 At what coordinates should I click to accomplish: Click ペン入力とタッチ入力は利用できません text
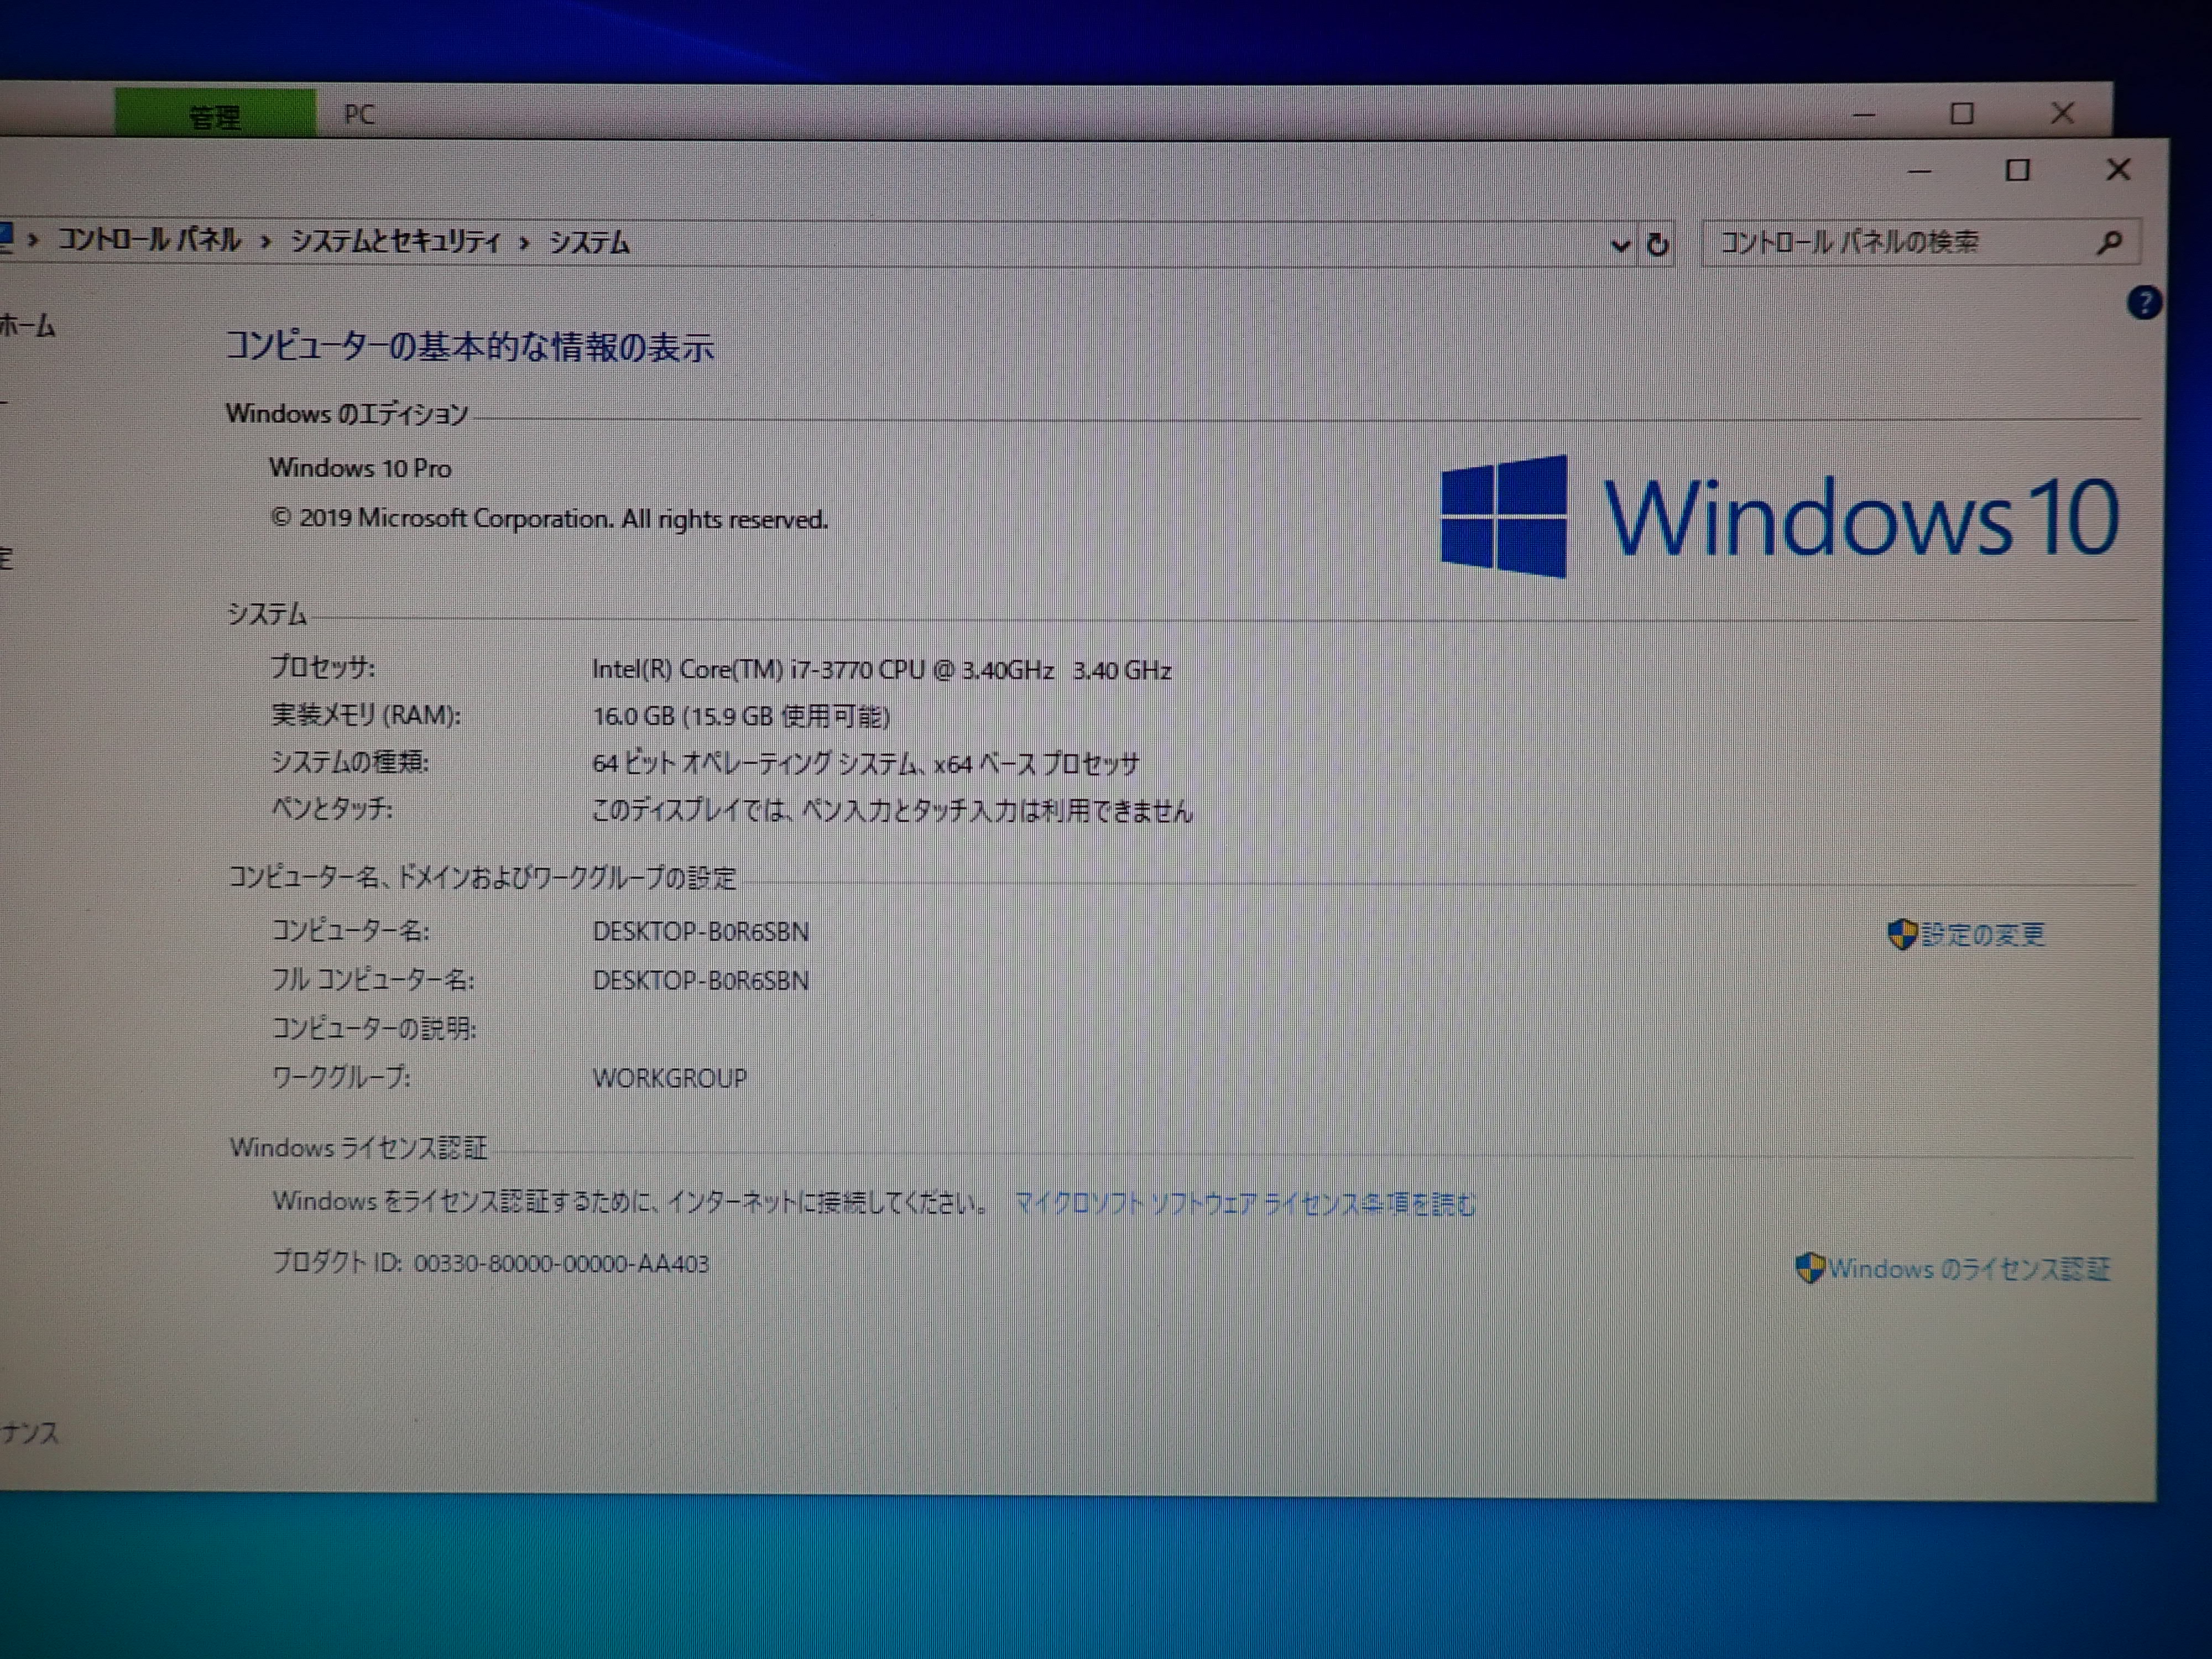(x=892, y=810)
